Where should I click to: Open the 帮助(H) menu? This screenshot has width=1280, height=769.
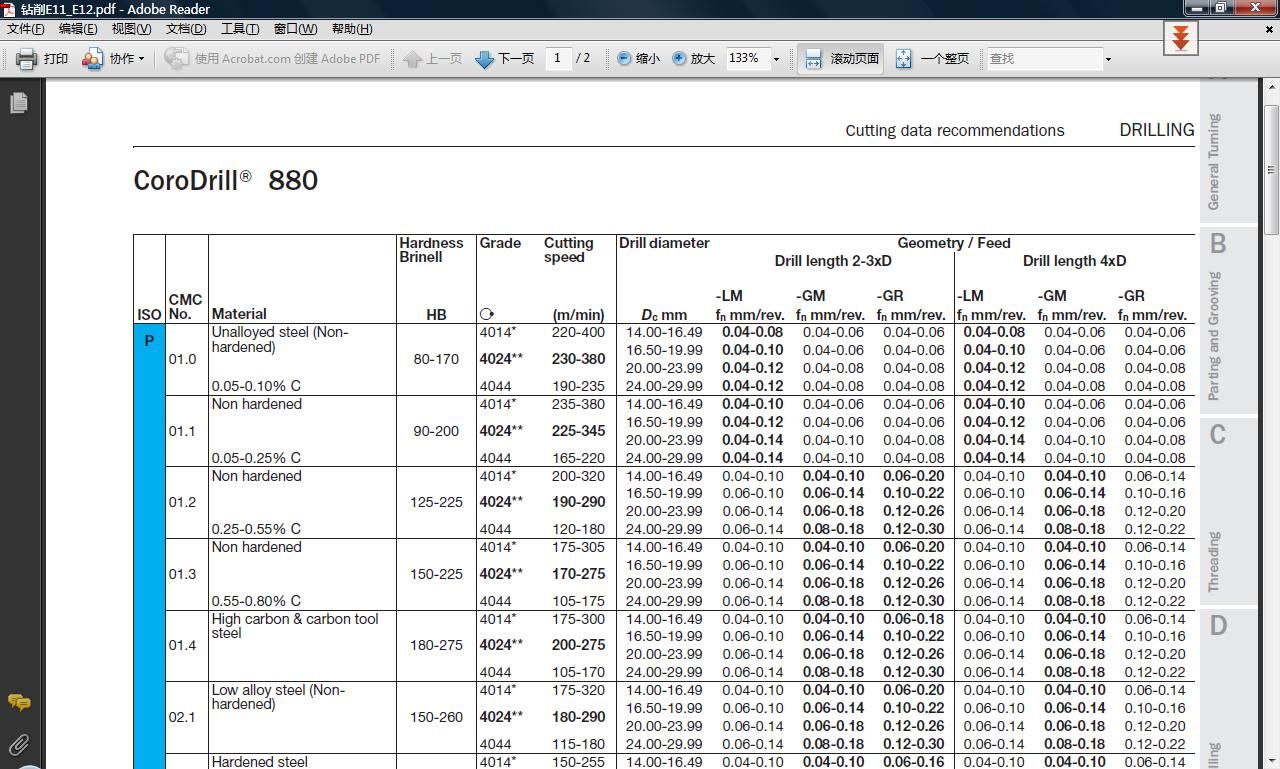(351, 29)
